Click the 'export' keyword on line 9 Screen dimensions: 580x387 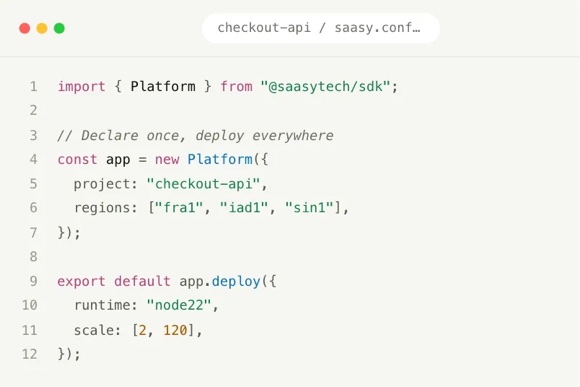[x=81, y=281]
